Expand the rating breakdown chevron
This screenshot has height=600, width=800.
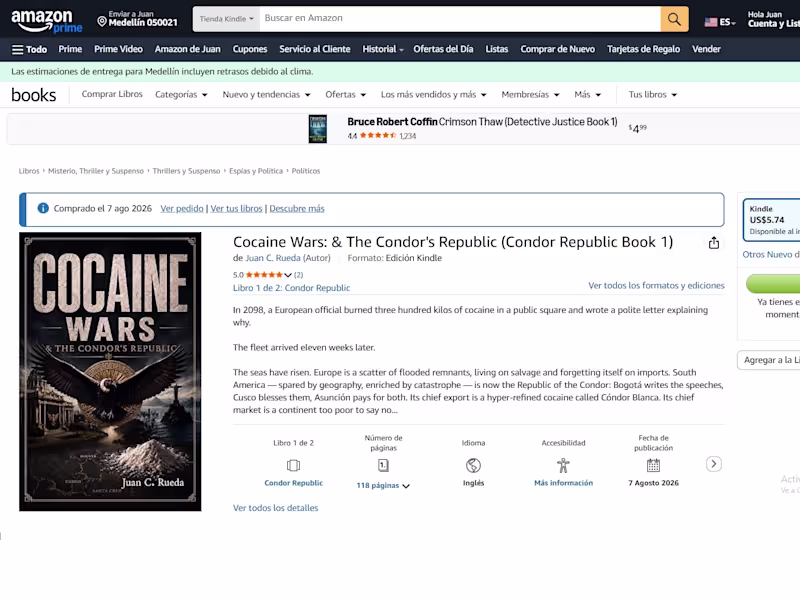click(x=288, y=275)
